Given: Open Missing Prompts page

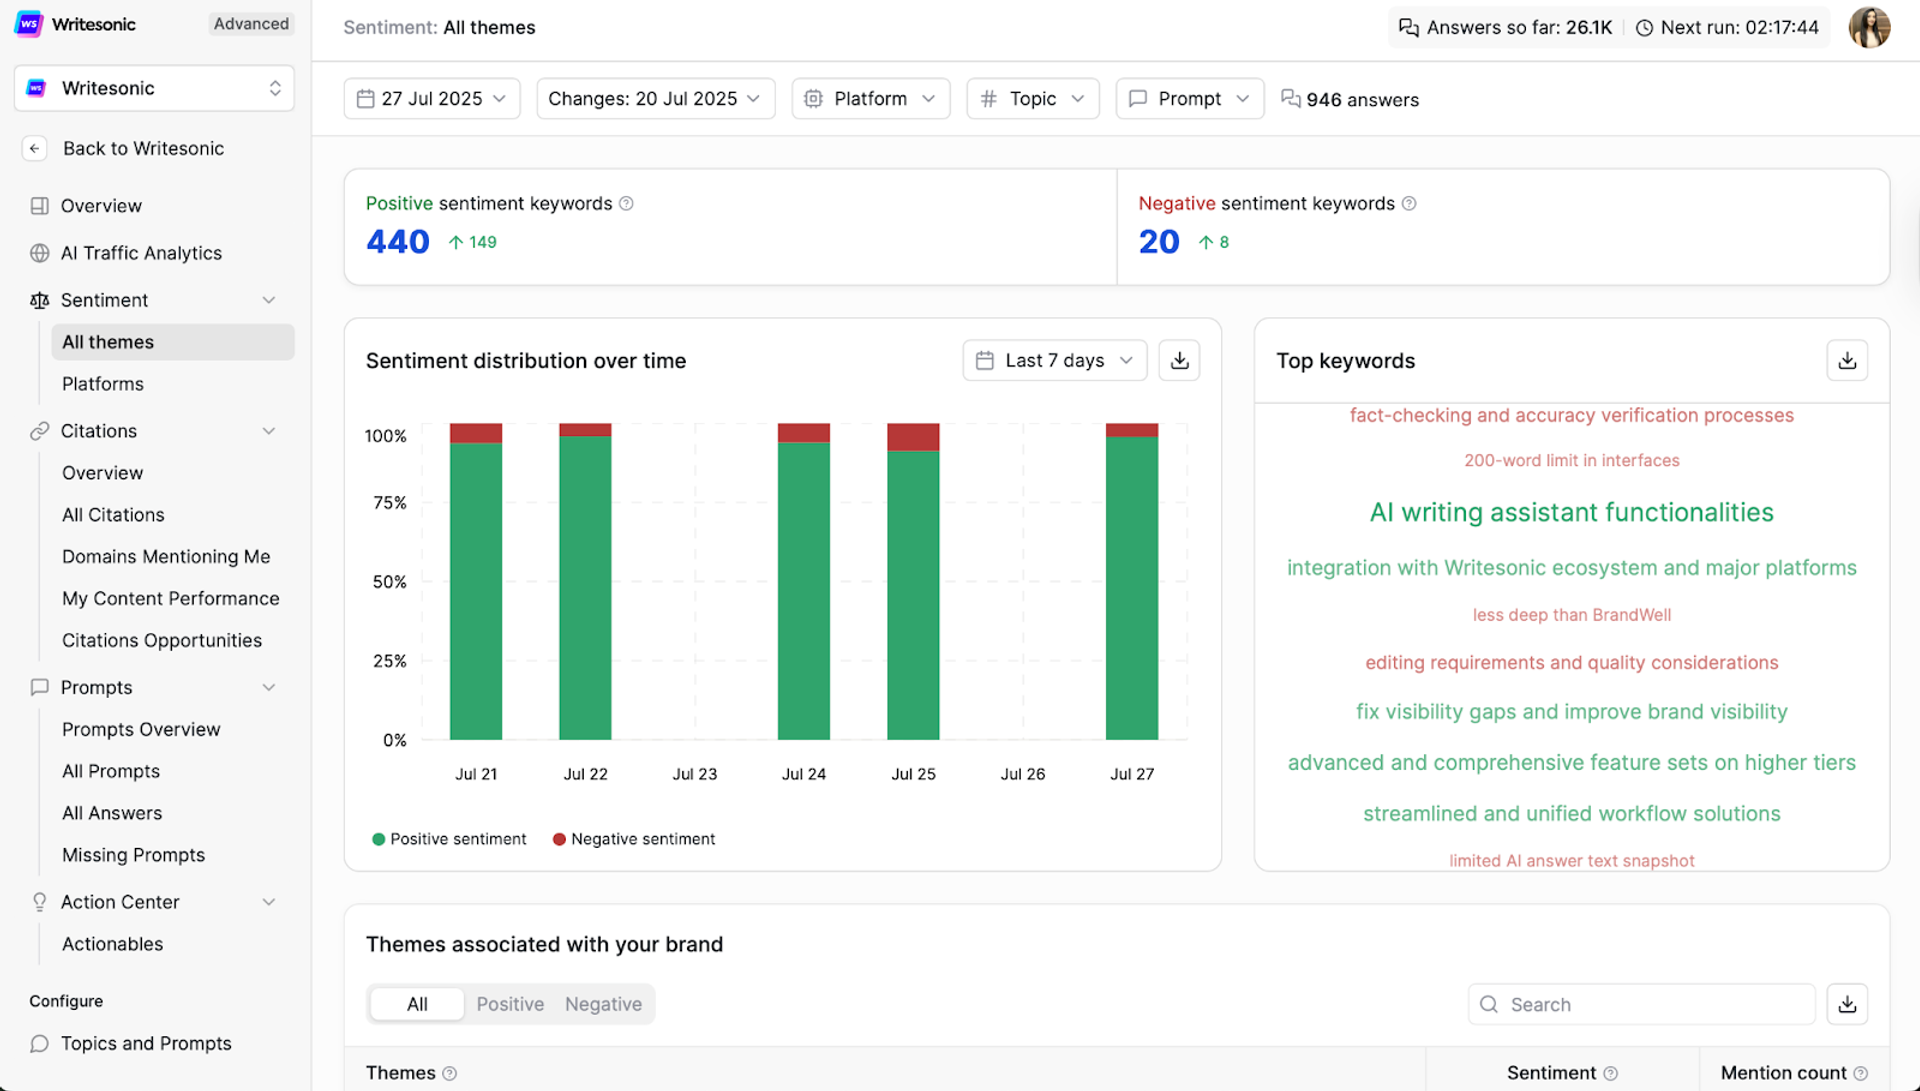Looking at the screenshot, I should [133, 855].
